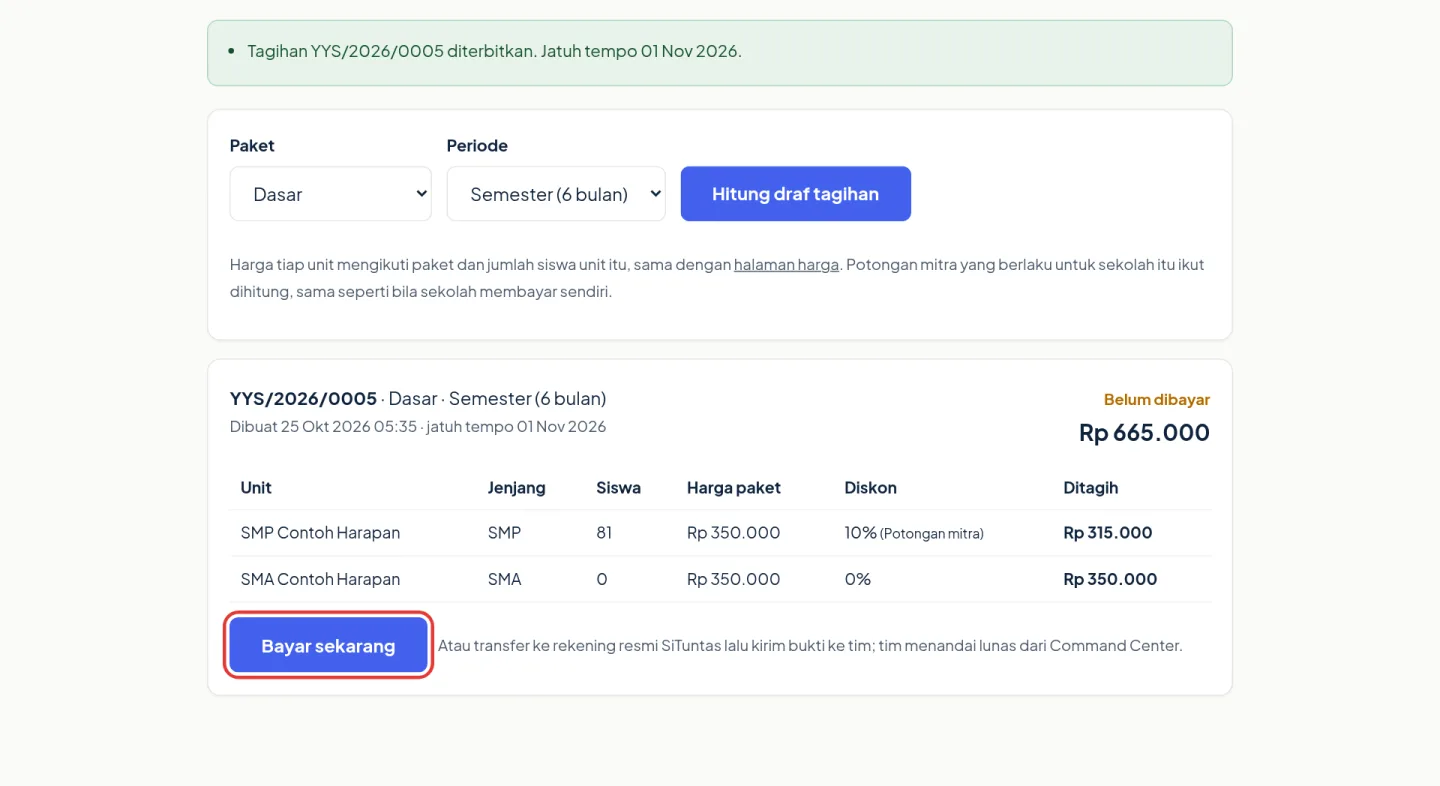Open the Paket dropdown showing Dasar

[x=330, y=194]
